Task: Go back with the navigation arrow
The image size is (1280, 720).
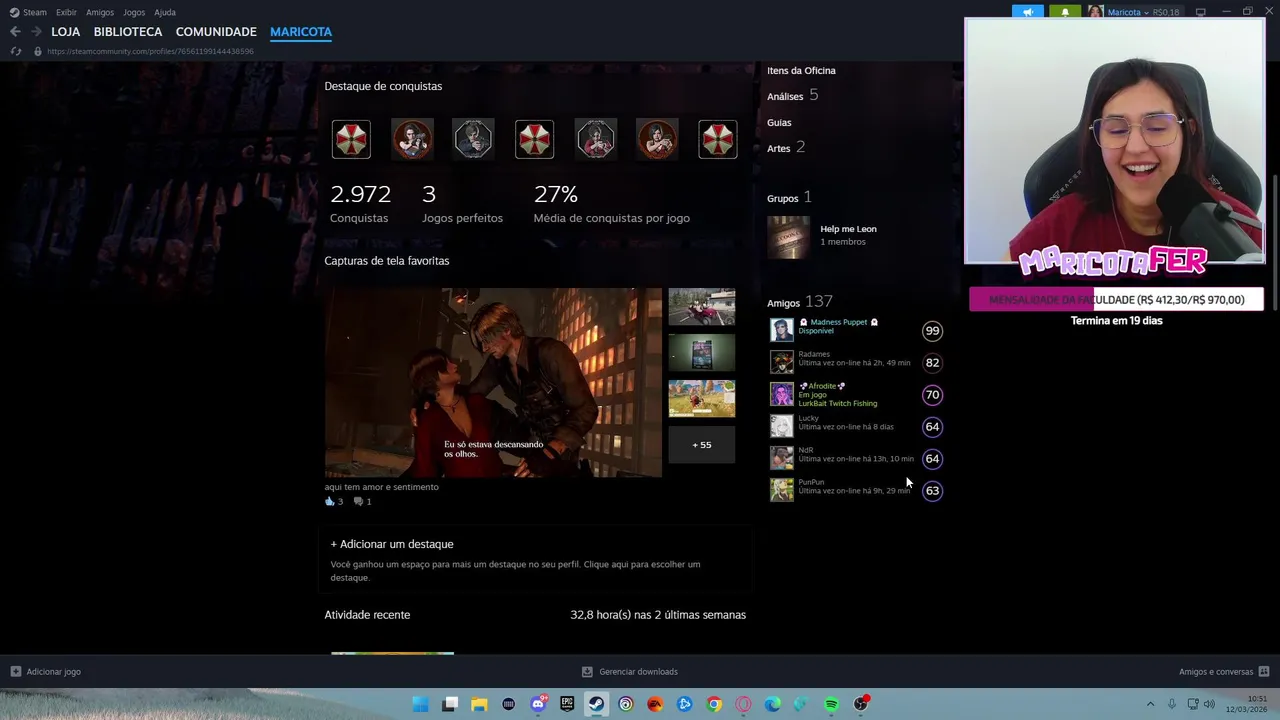Action: coord(15,32)
